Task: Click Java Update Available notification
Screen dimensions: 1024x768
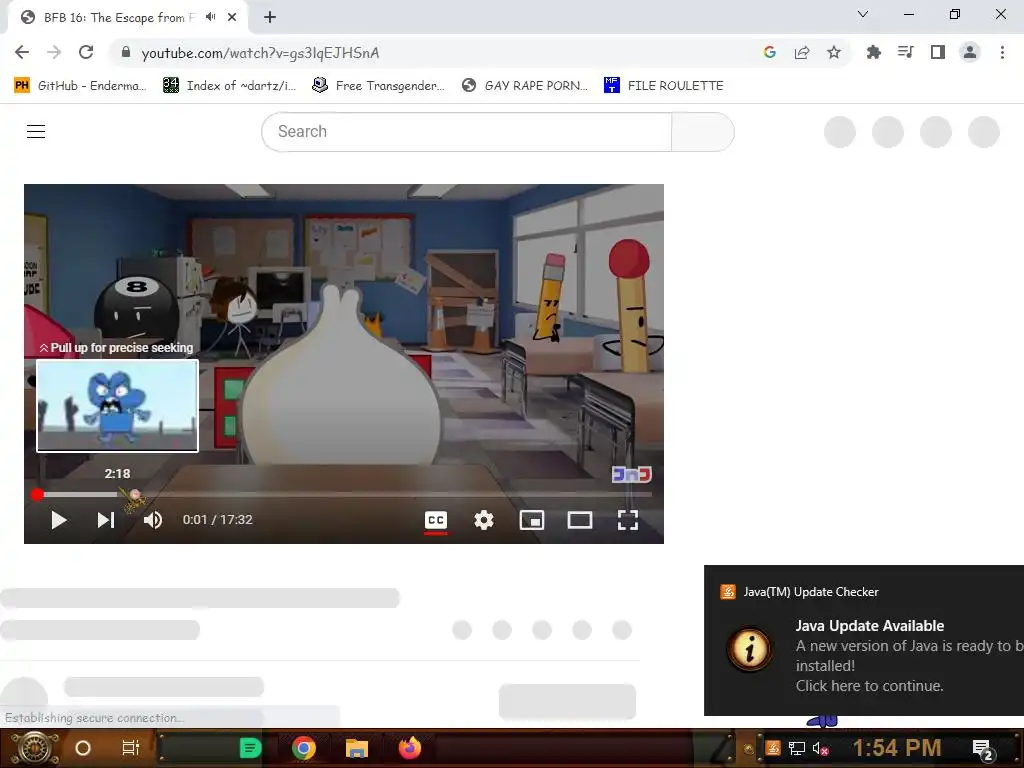Action: click(x=864, y=640)
